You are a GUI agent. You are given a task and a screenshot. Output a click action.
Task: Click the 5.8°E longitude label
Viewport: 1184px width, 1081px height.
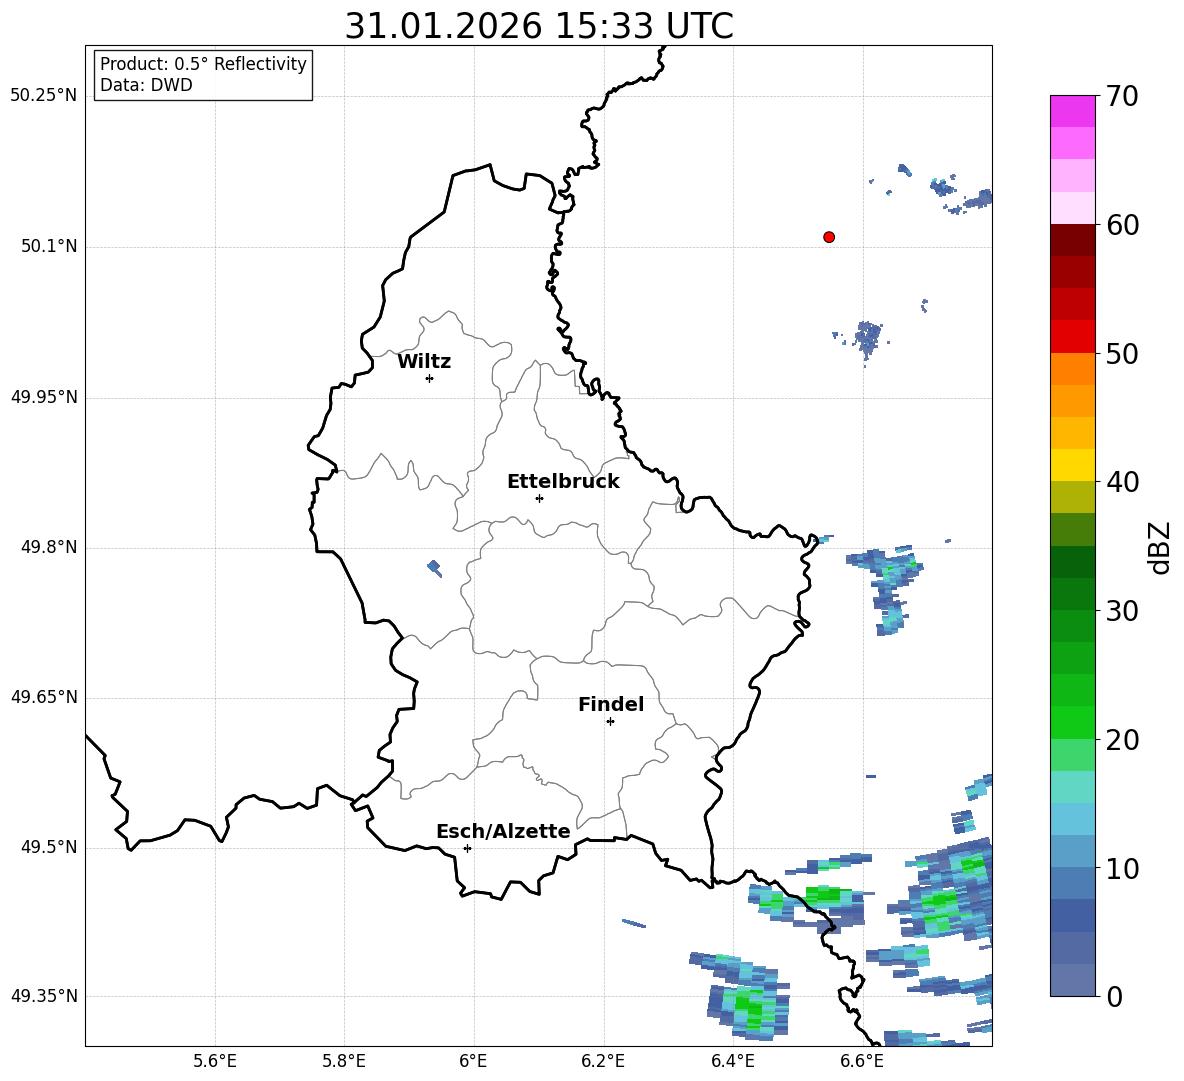344,1062
